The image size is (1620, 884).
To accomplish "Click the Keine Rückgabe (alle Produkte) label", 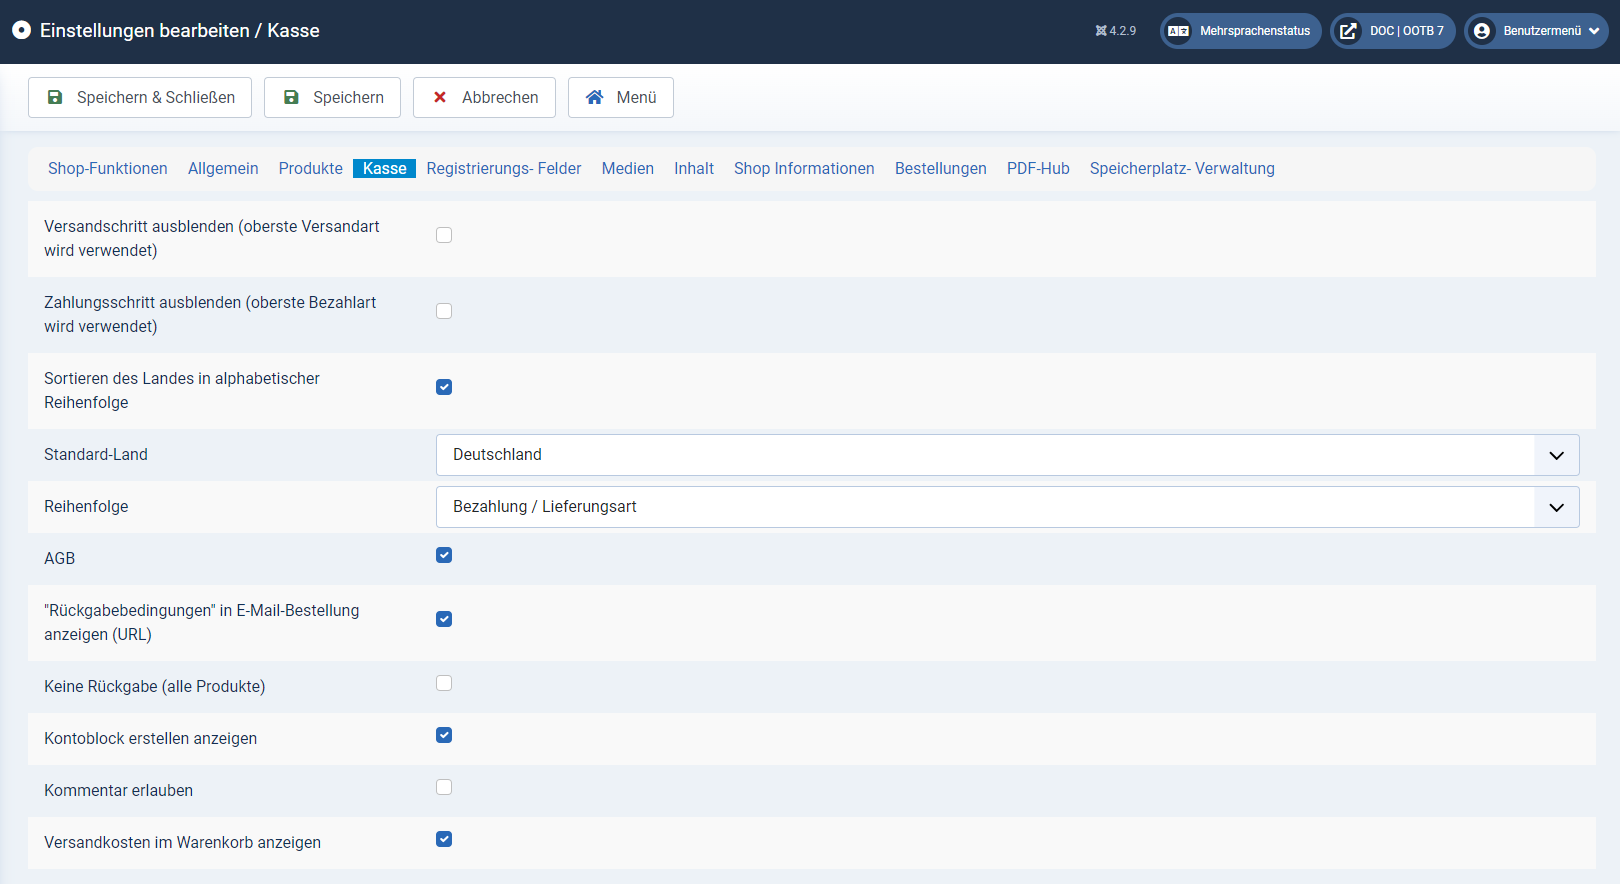I will [x=155, y=686].
